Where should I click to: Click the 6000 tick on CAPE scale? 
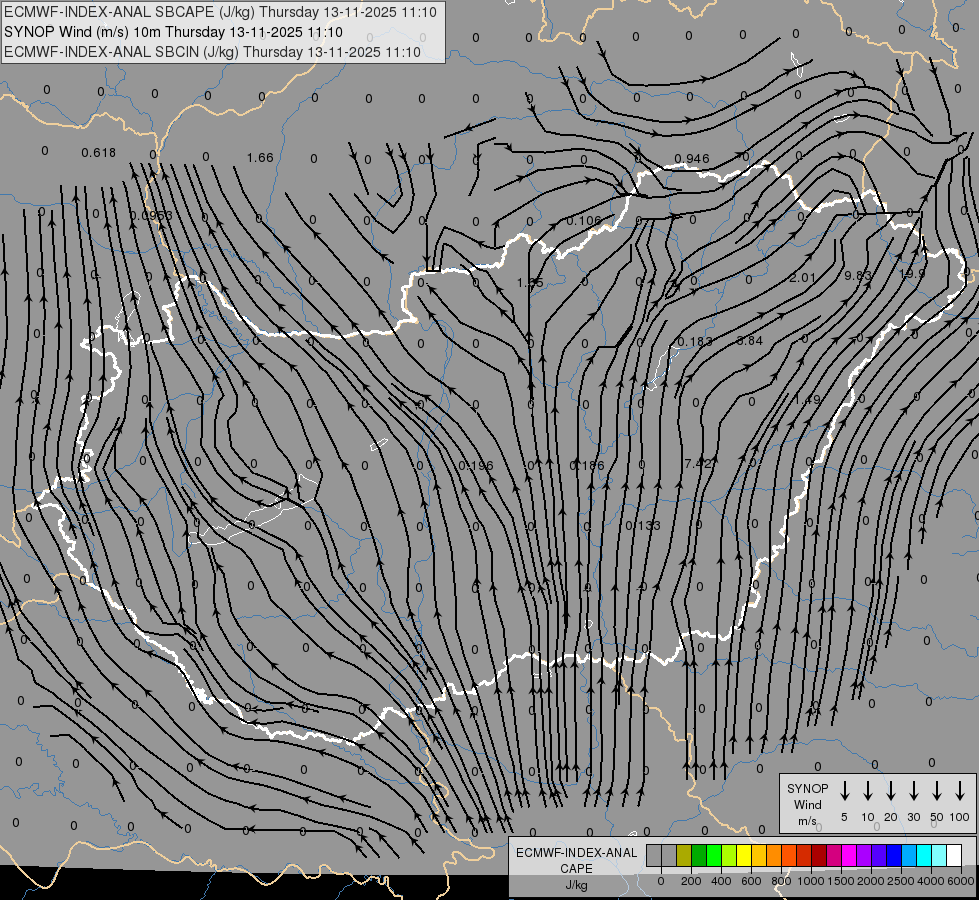click(x=961, y=881)
